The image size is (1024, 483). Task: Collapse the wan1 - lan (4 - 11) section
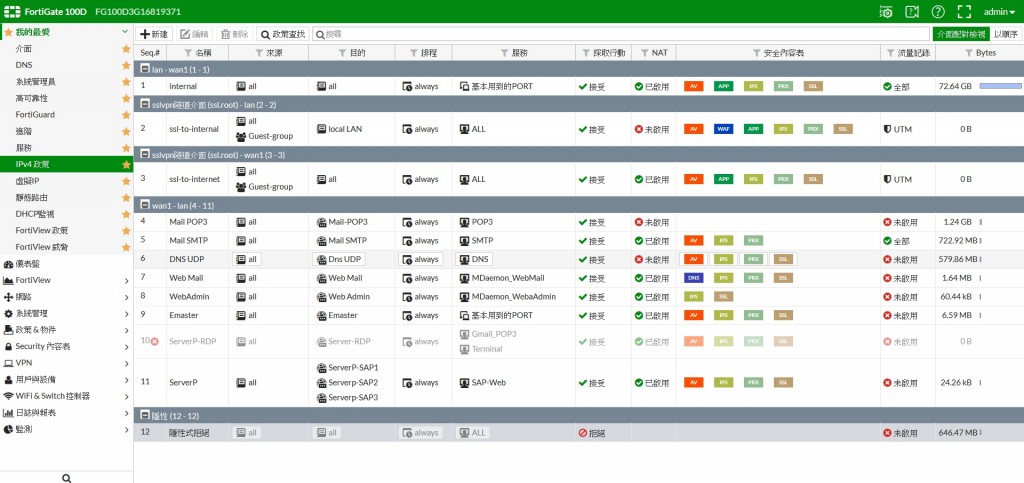pos(145,205)
